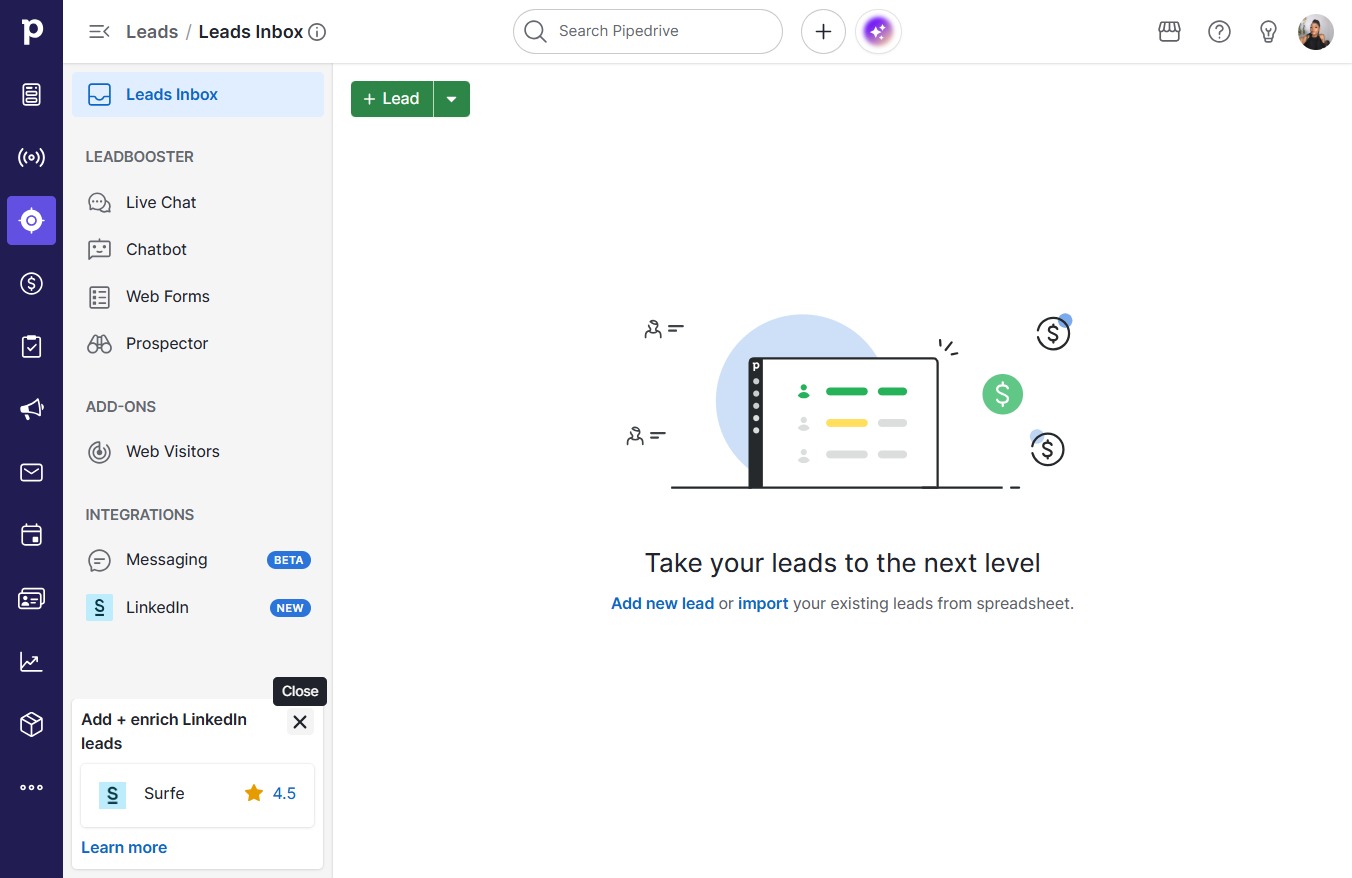The image size is (1352, 878).
Task: Open the Marketplace store icon
Action: point(1169,32)
